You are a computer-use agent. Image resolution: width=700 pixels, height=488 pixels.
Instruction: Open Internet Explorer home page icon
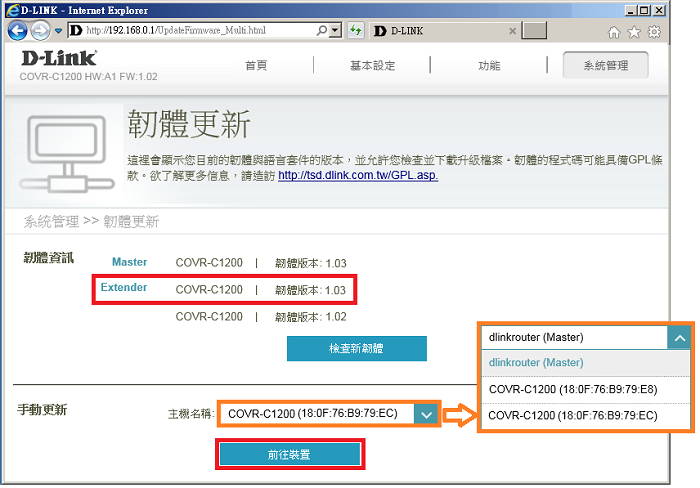[614, 32]
